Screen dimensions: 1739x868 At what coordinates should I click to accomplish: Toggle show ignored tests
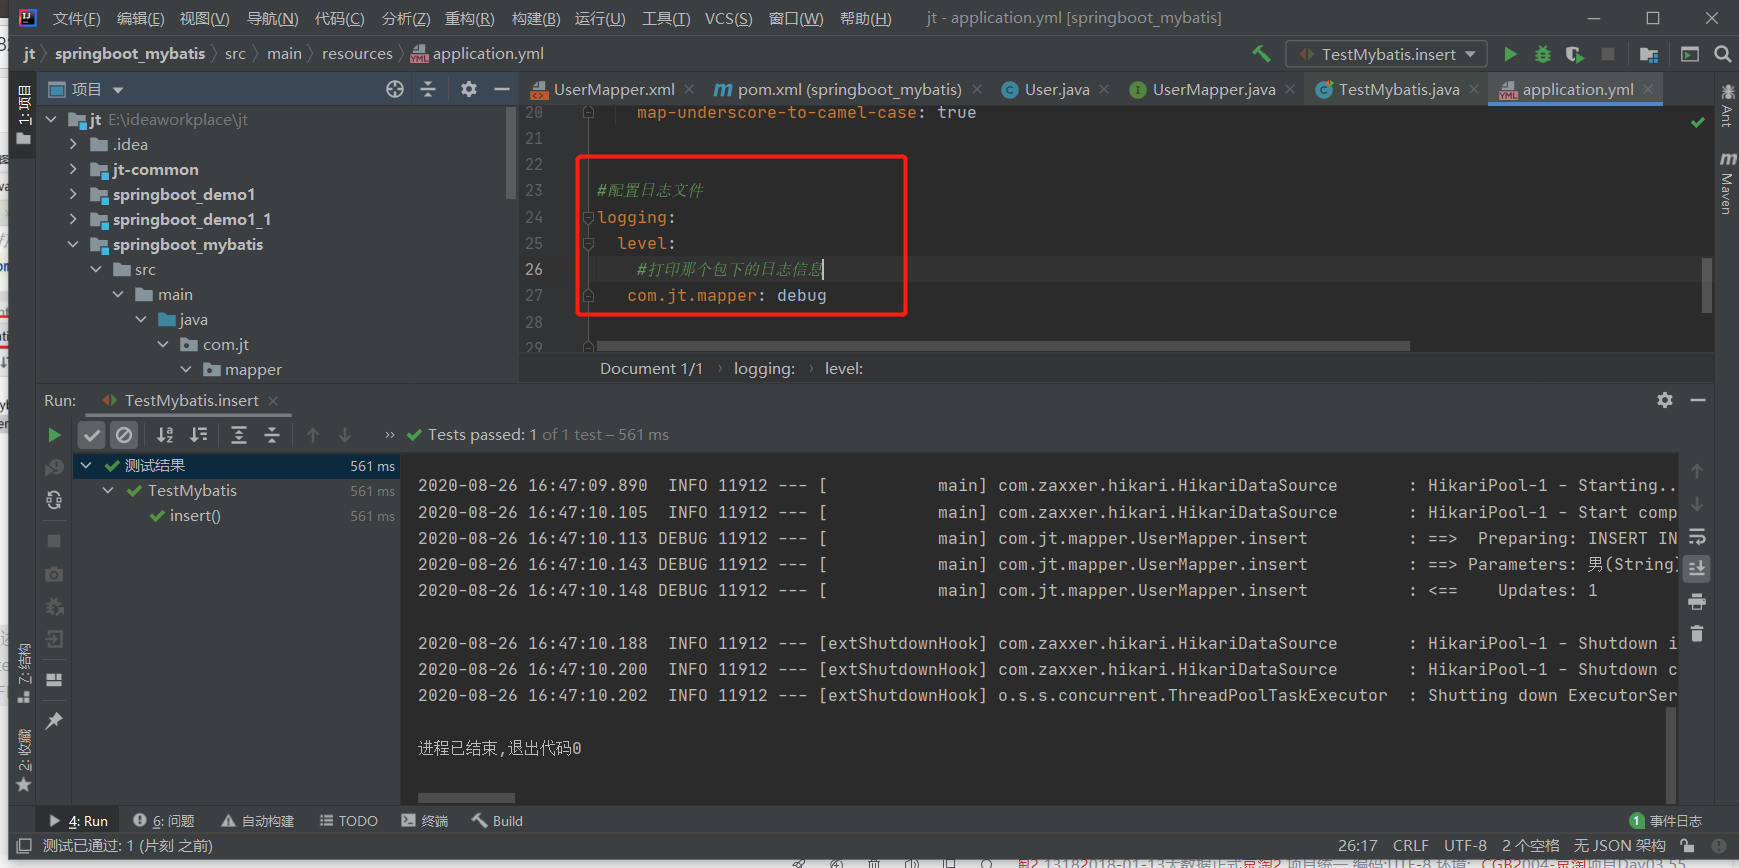124,435
